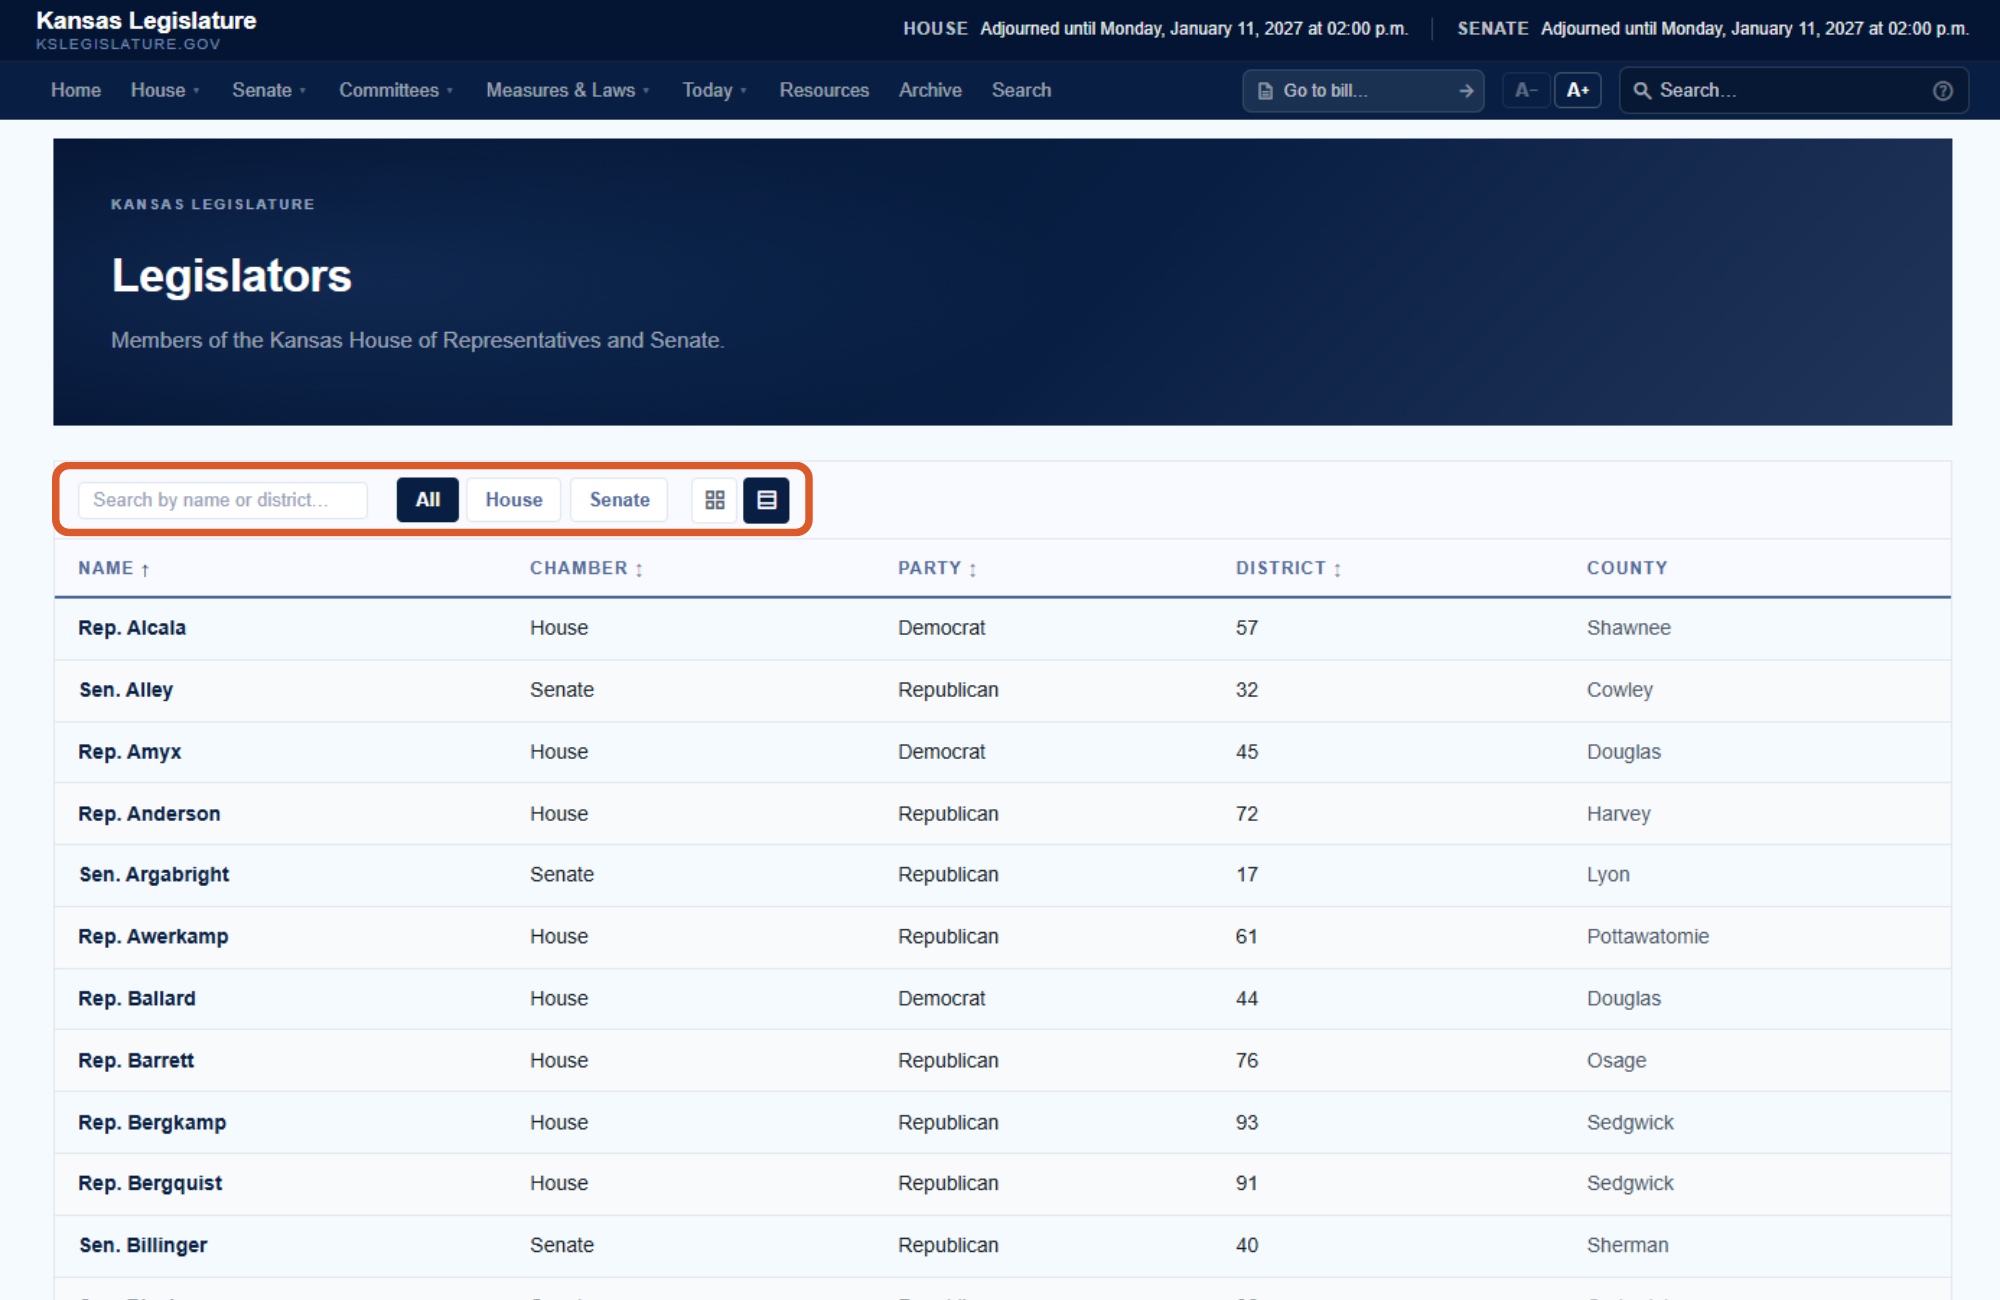The image size is (2000, 1300).
Task: Click Cowley county cell
Action: click(x=1620, y=690)
